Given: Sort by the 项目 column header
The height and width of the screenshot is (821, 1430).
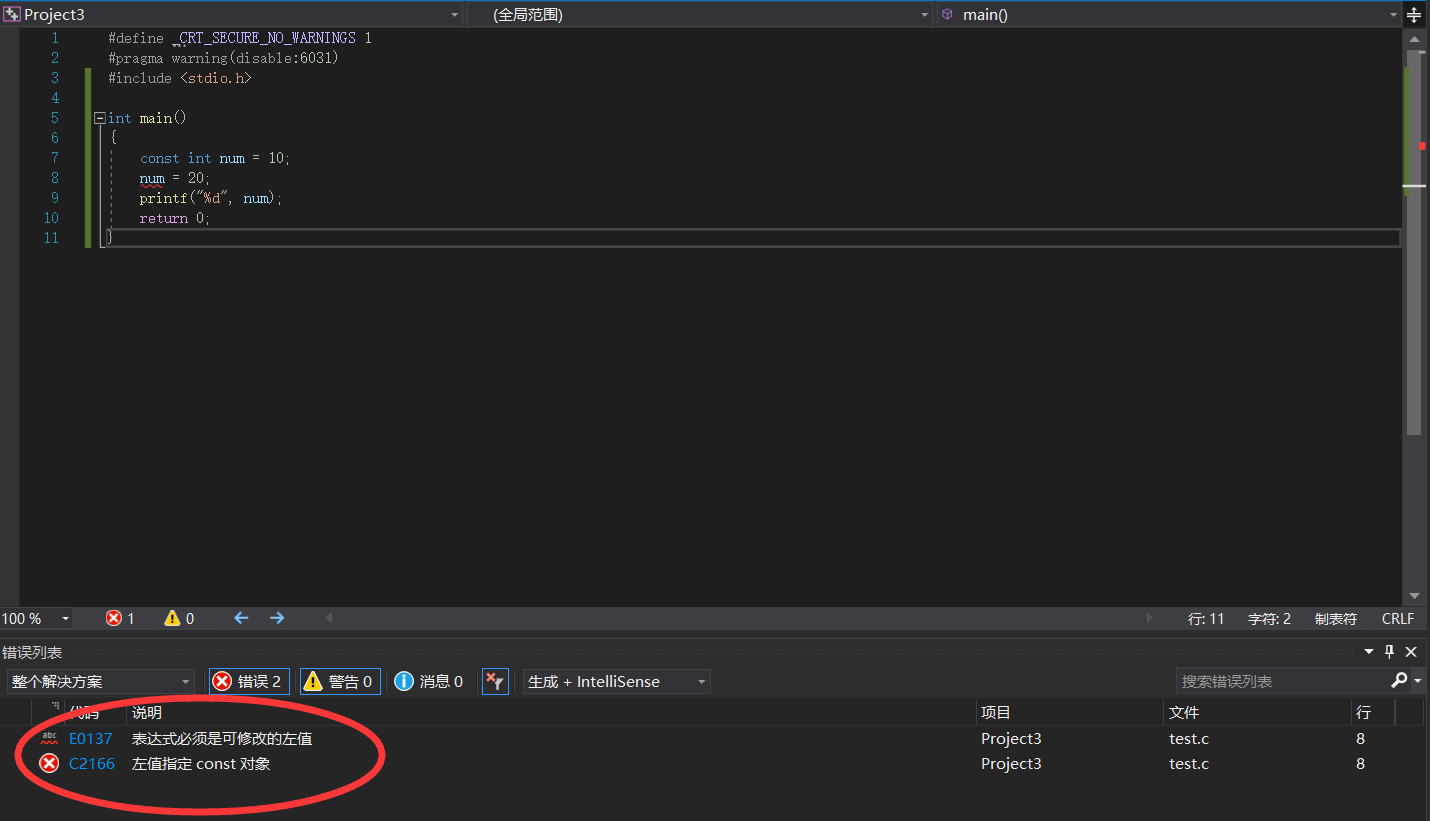Looking at the screenshot, I should click(x=1070, y=712).
